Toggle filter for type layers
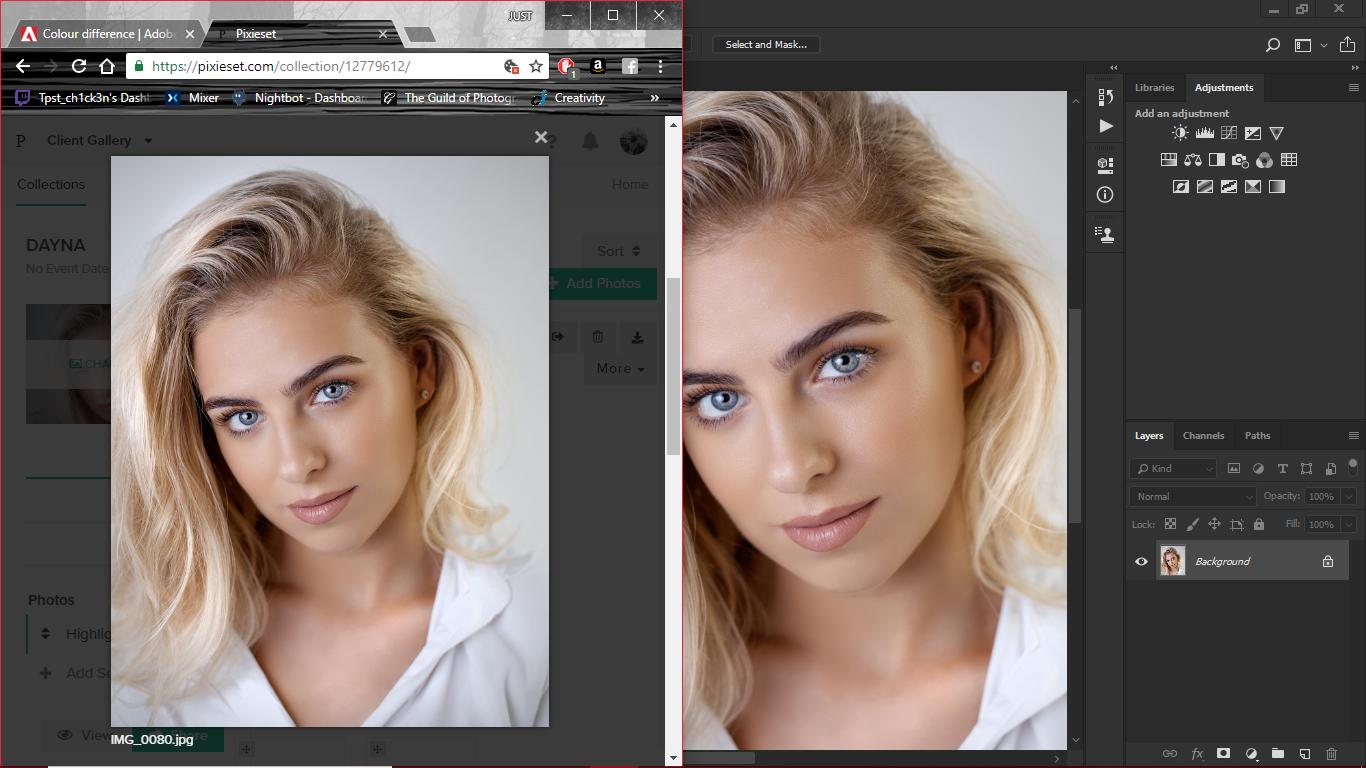This screenshot has width=1366, height=768. (x=1282, y=468)
